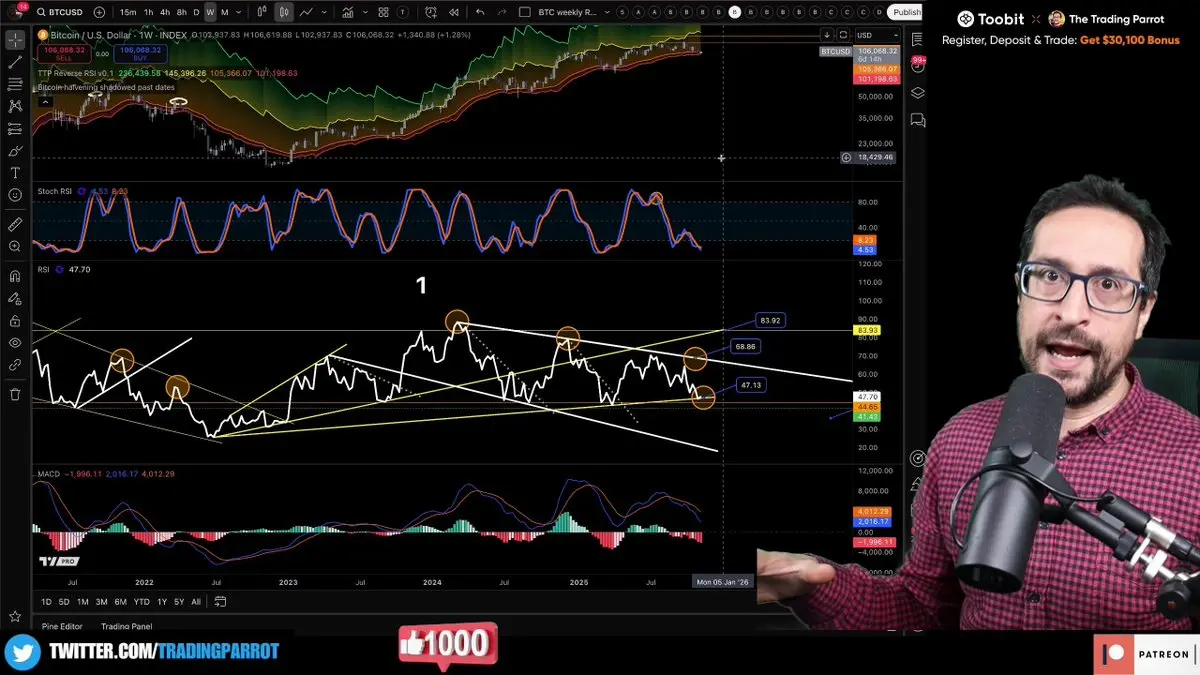
Task: Click the 83.92 RSI price label
Action: pos(770,321)
